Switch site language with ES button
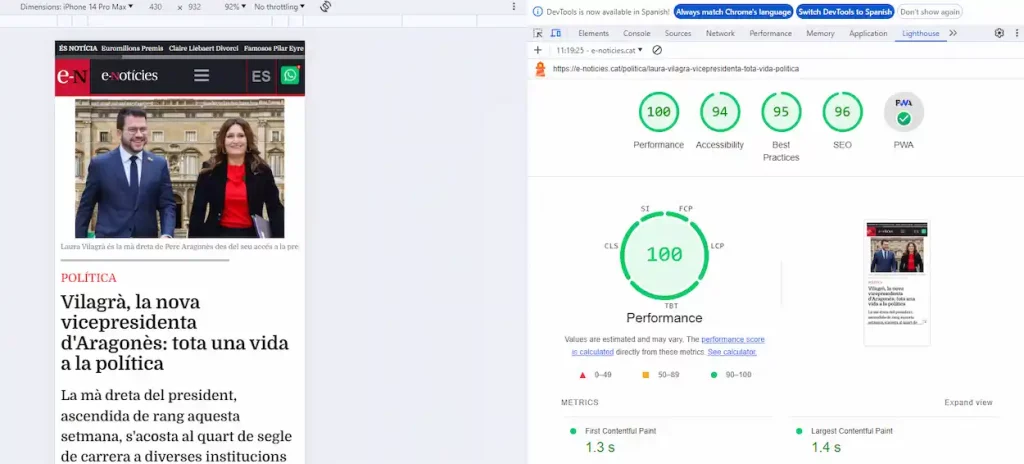This screenshot has width=1024, height=464. pyautogui.click(x=261, y=76)
